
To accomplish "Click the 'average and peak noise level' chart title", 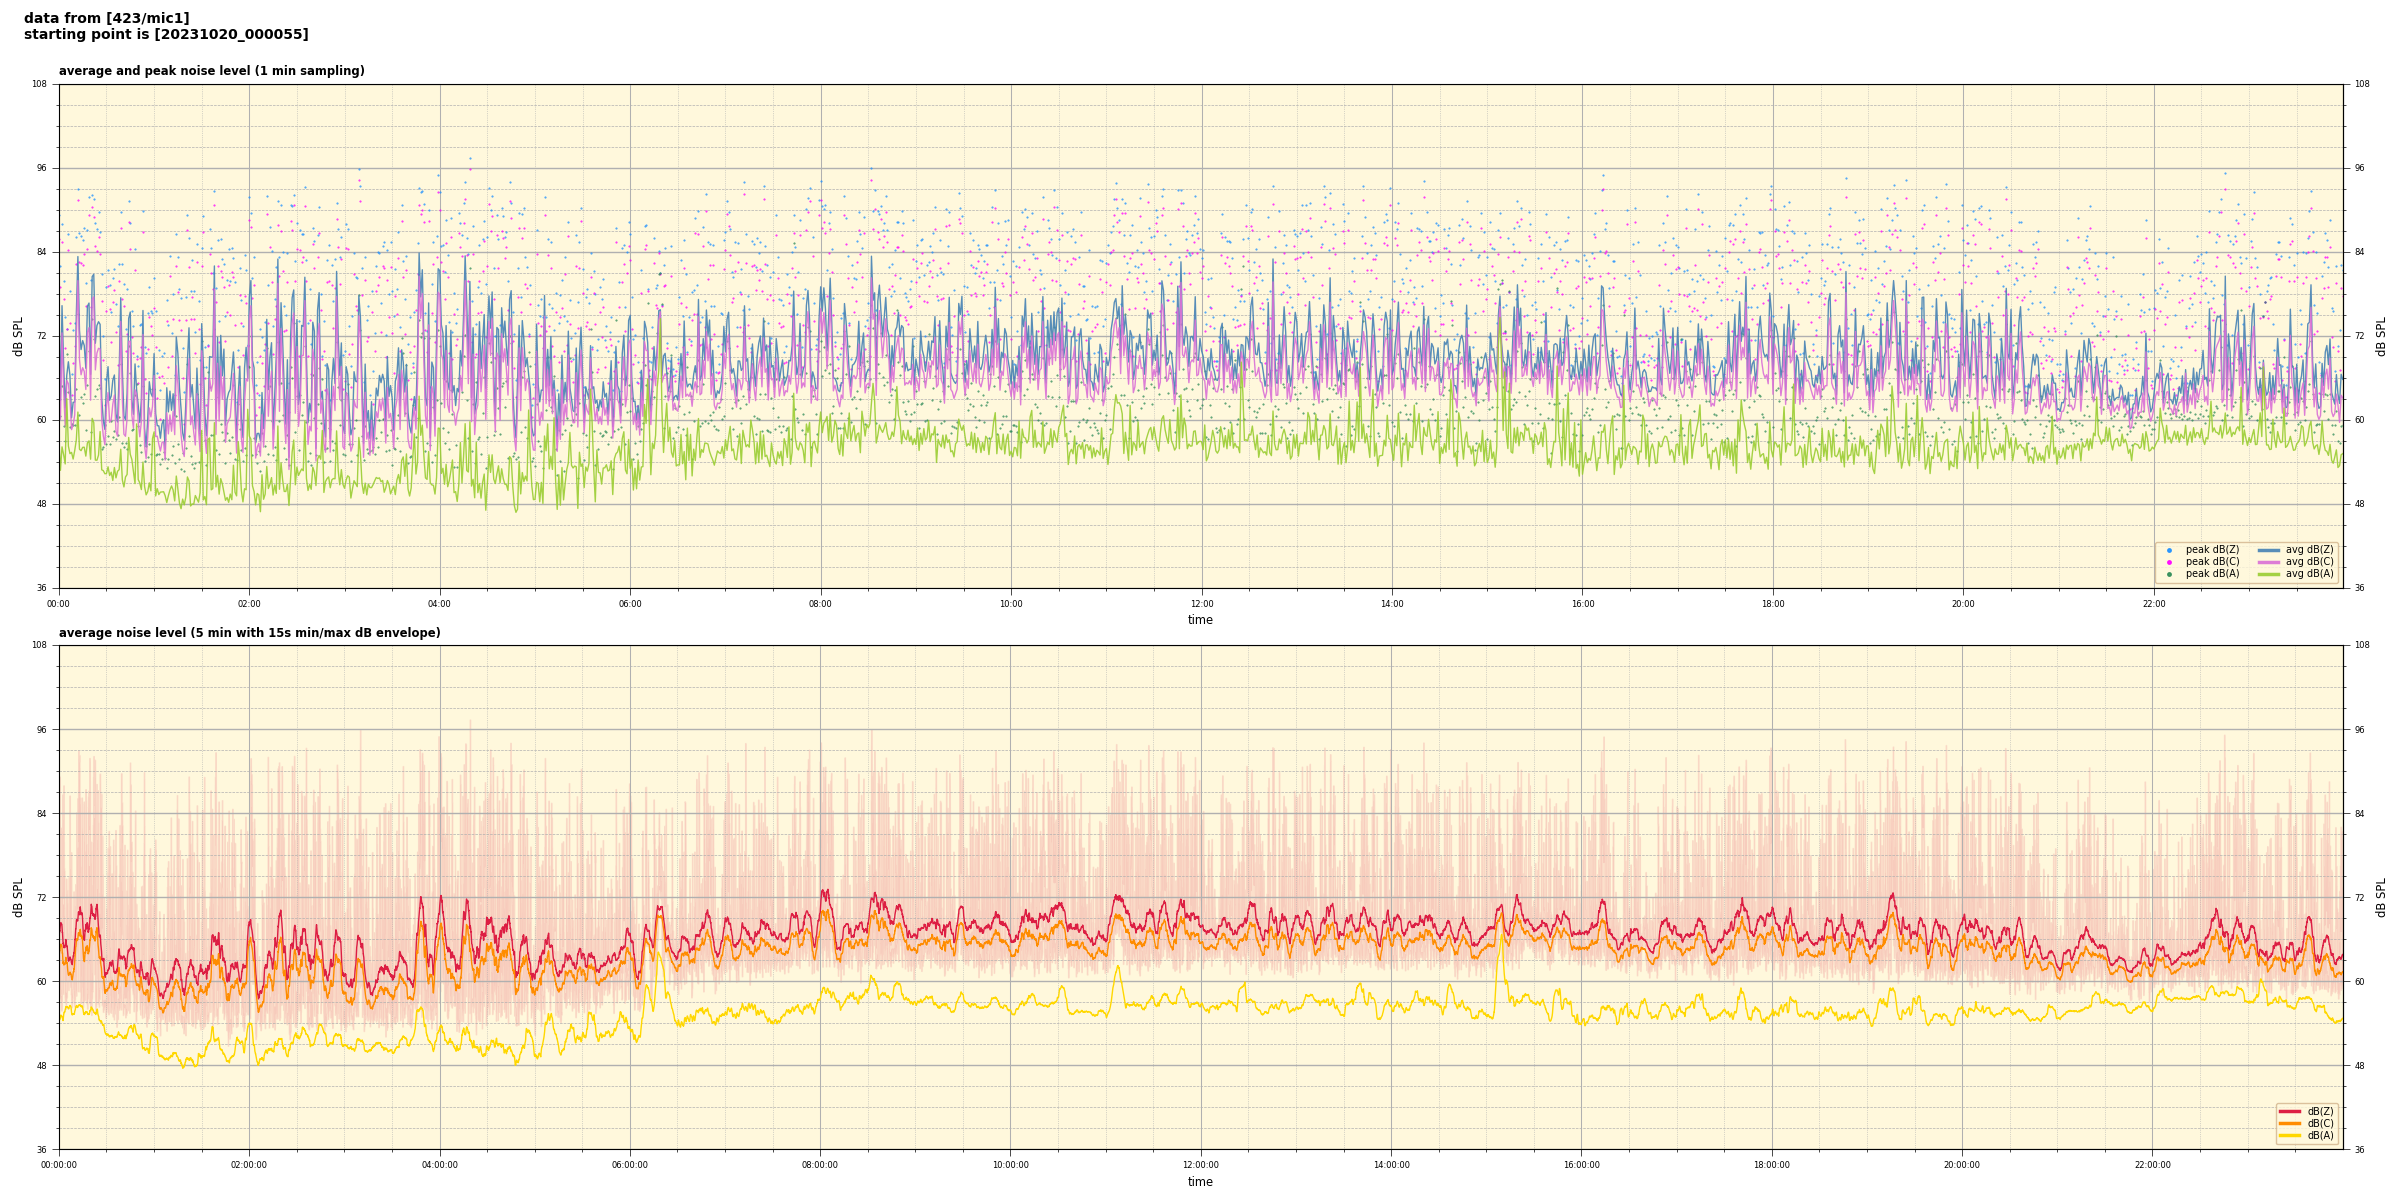I will [x=211, y=71].
